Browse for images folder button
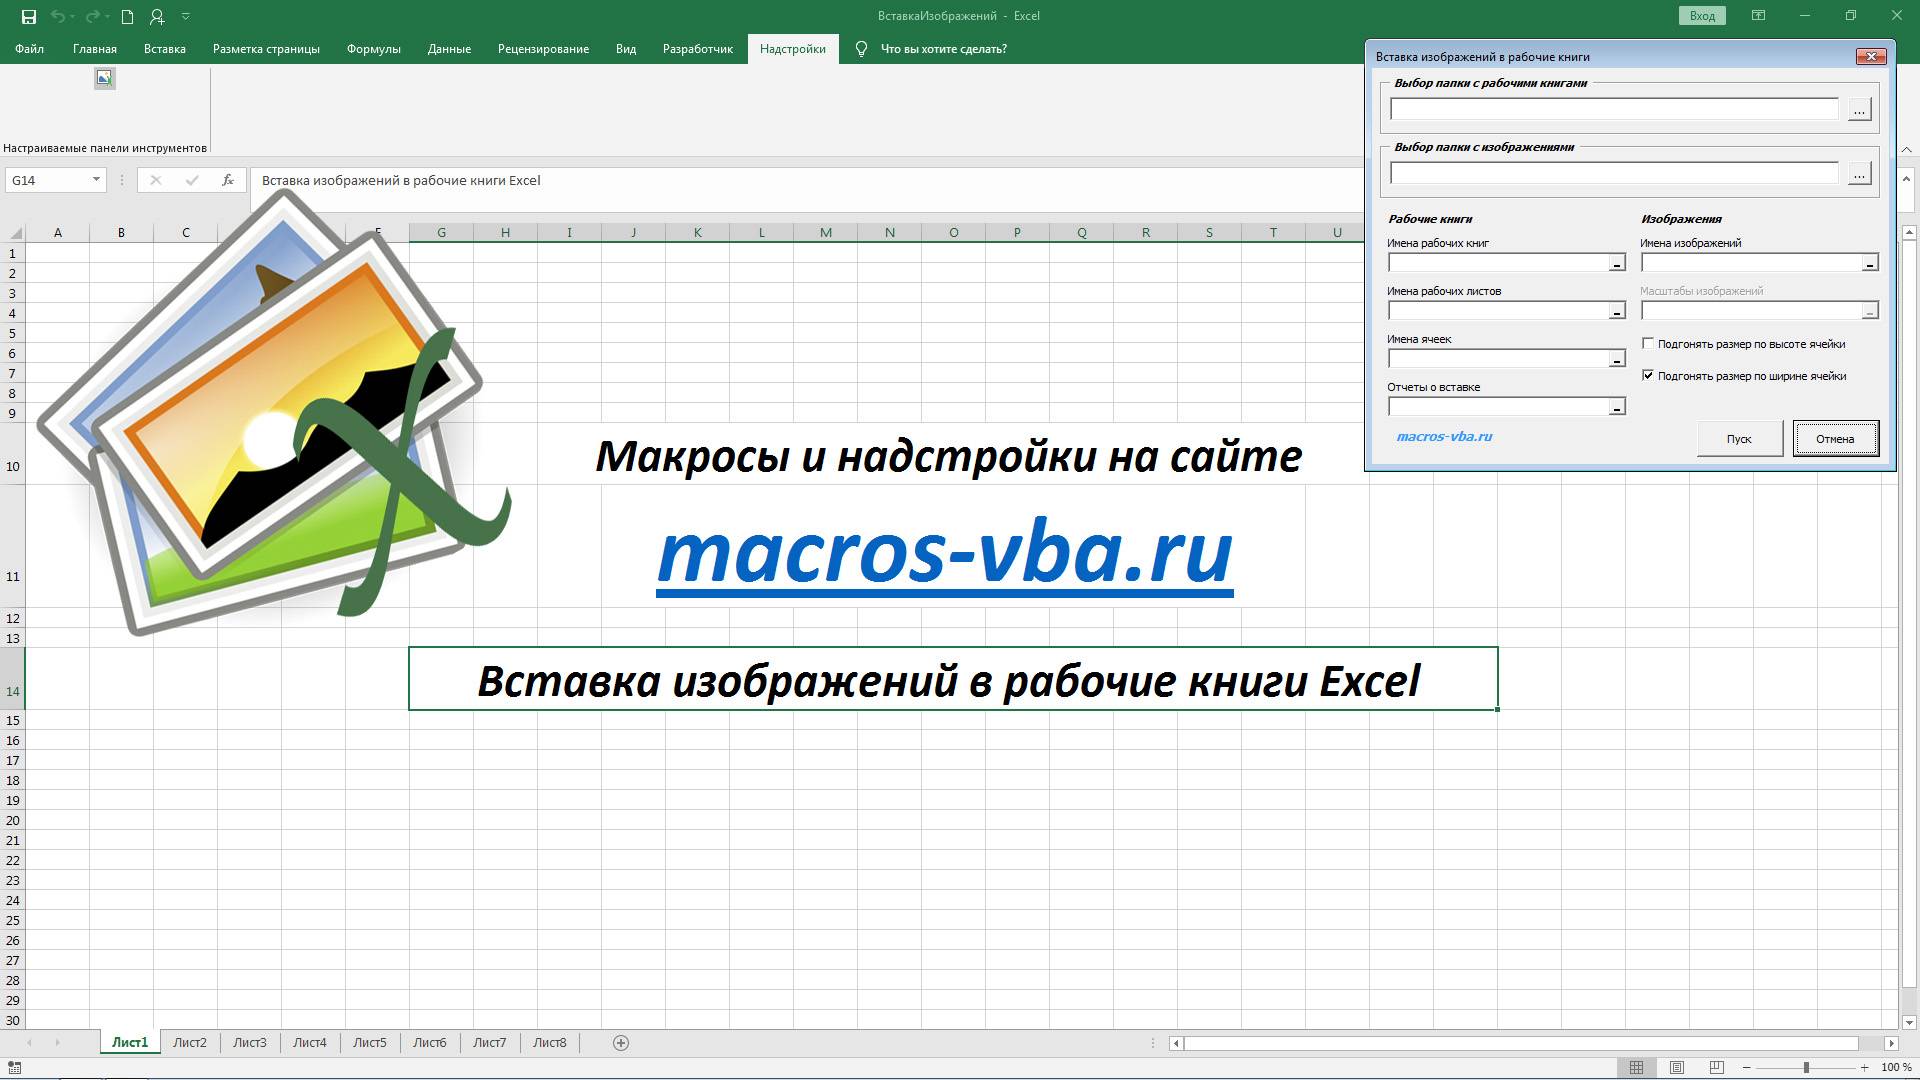This screenshot has height=1080, width=1920. pos(1859,174)
